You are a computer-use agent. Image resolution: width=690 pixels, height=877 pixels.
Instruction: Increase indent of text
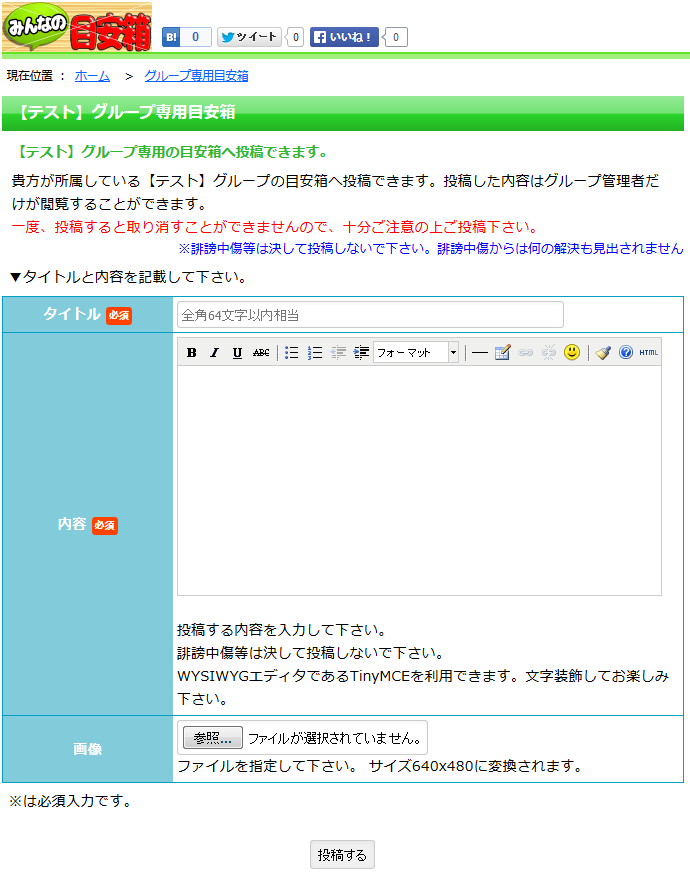tap(361, 352)
